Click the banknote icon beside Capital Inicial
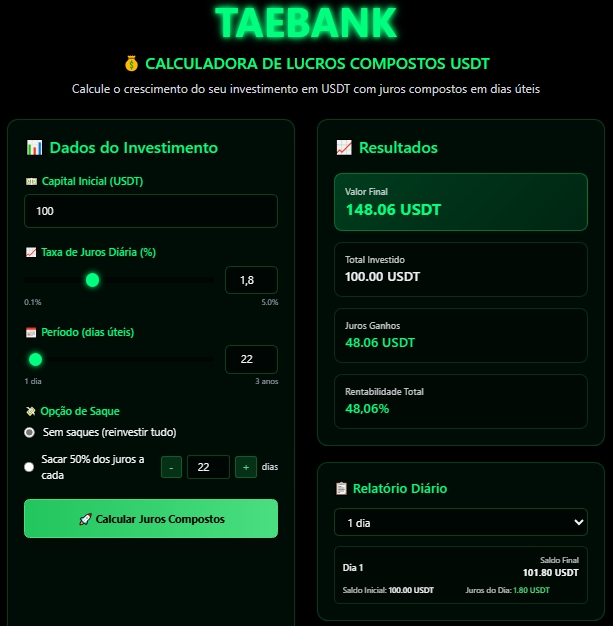 (31, 181)
